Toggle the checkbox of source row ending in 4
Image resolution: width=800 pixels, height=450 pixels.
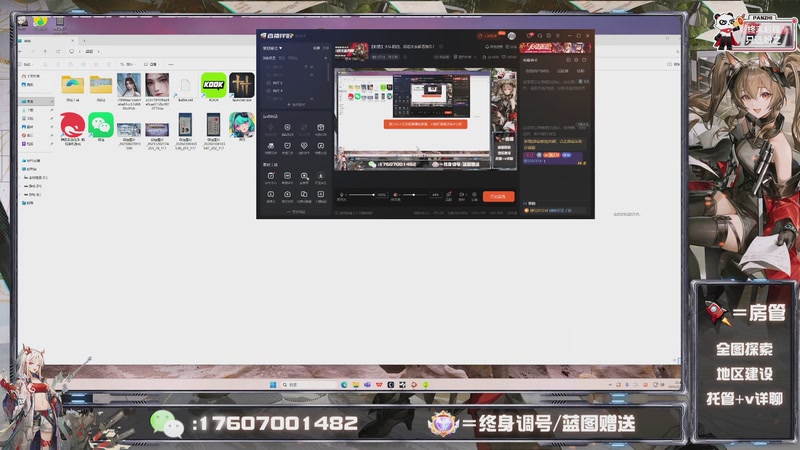pyautogui.click(x=269, y=91)
